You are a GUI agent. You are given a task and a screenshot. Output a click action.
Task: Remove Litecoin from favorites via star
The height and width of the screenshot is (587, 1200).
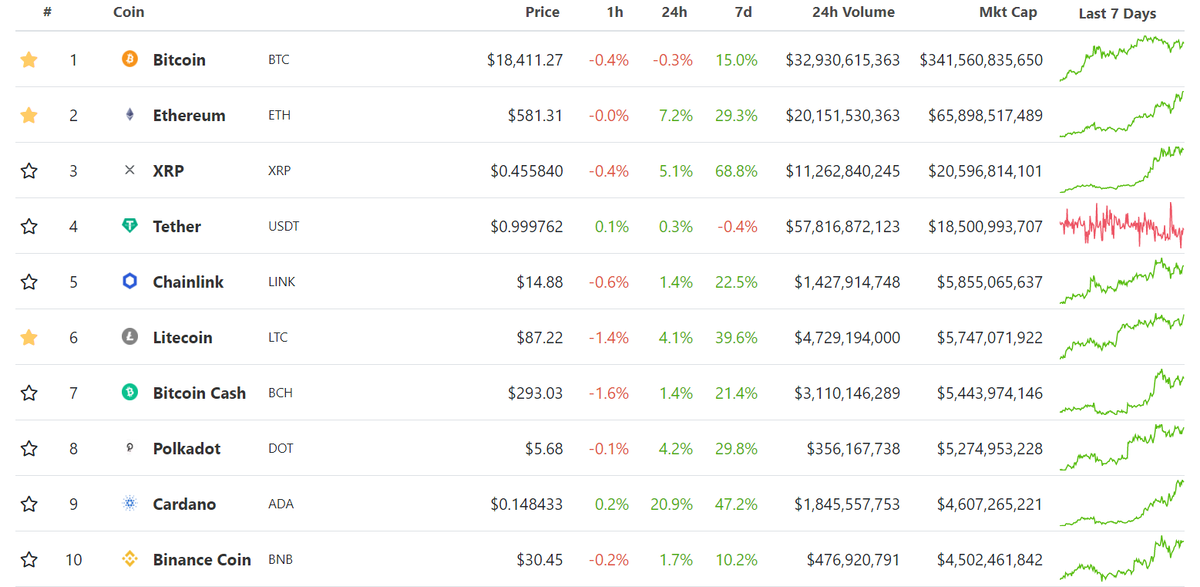[29, 337]
